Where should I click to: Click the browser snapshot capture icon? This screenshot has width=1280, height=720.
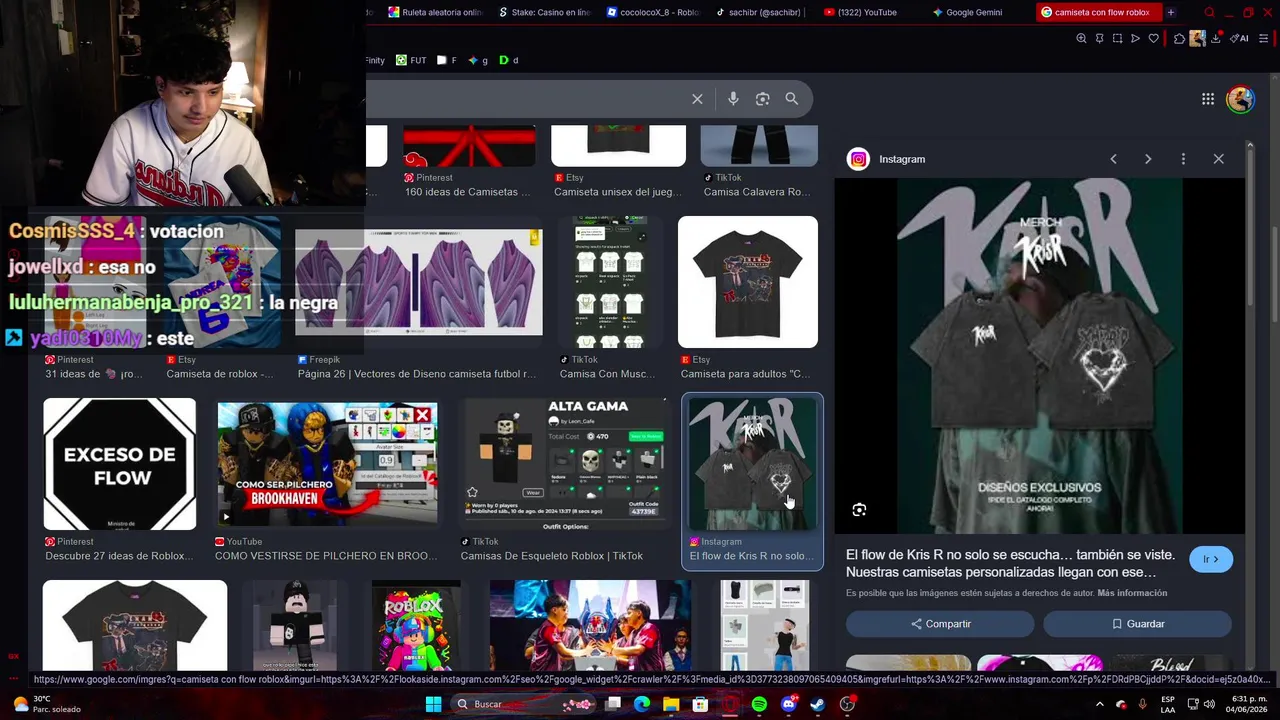(1117, 39)
